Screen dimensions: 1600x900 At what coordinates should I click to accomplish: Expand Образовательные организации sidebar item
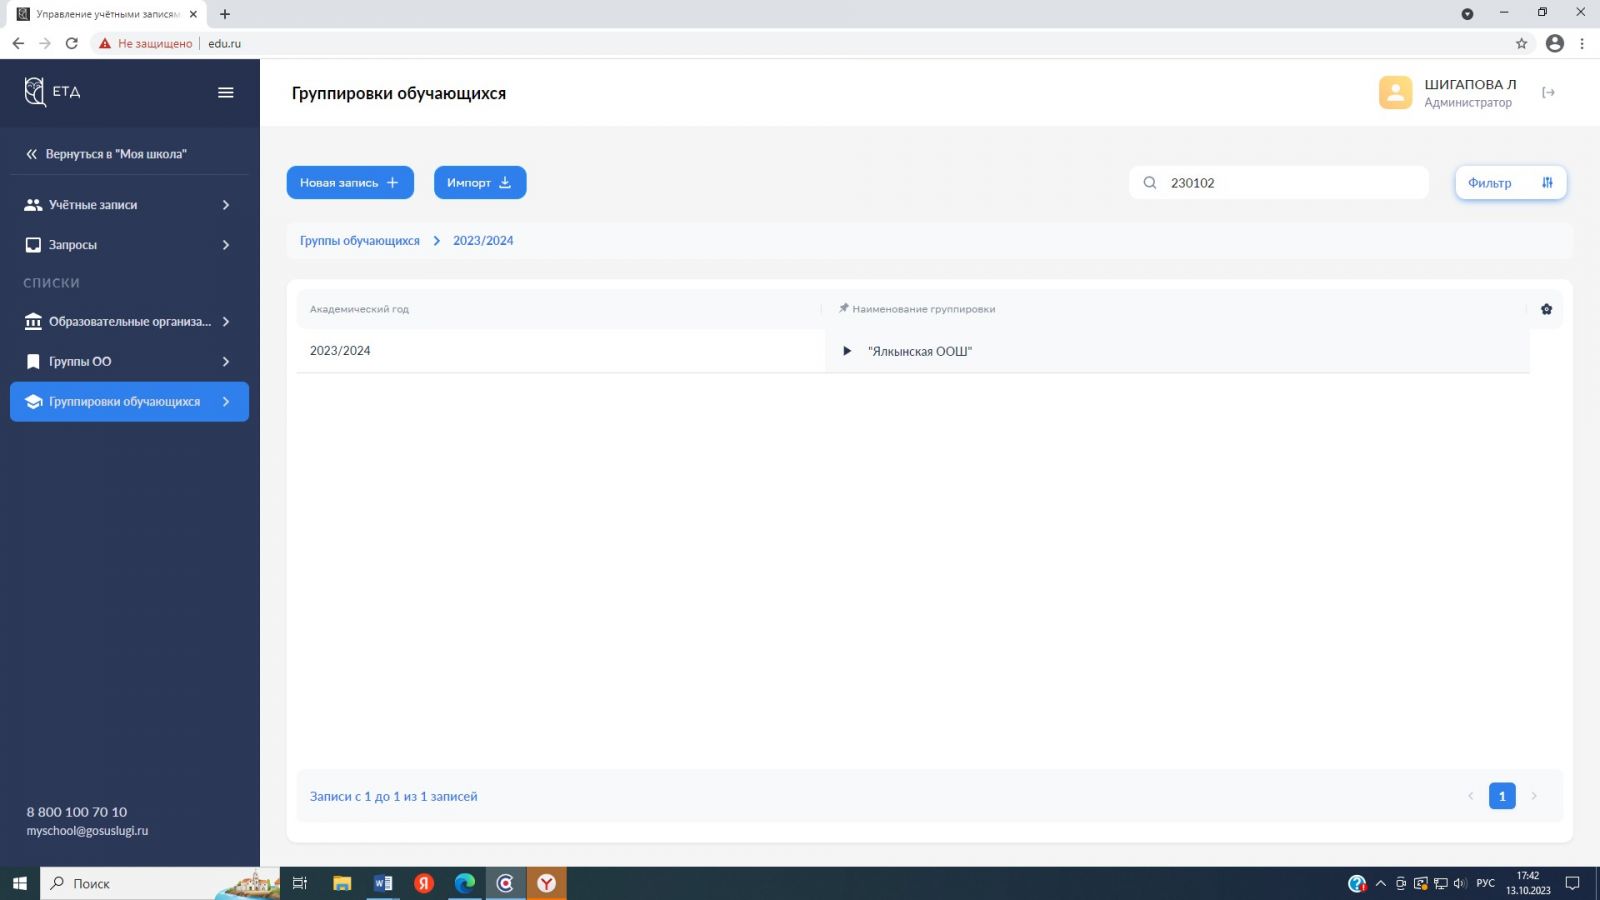tap(129, 322)
